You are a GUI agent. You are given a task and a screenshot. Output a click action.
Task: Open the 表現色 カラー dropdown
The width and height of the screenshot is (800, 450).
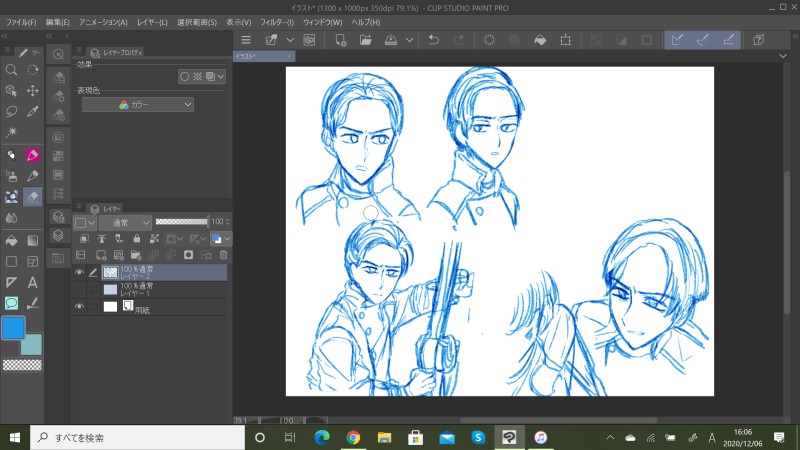coord(138,104)
